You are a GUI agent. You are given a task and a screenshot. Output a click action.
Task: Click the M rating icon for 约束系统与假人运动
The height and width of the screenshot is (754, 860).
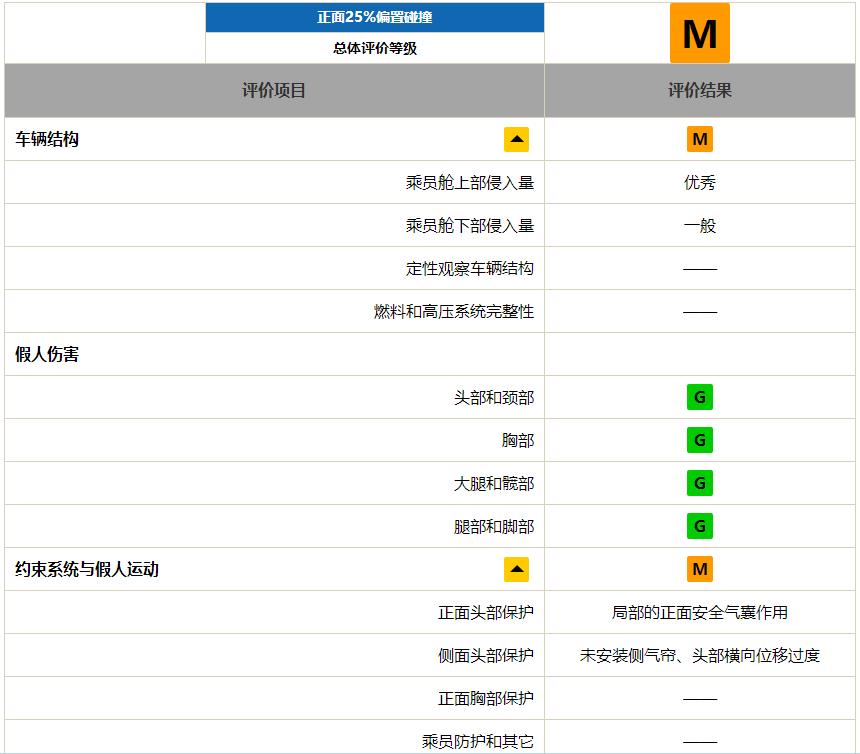[x=699, y=569]
